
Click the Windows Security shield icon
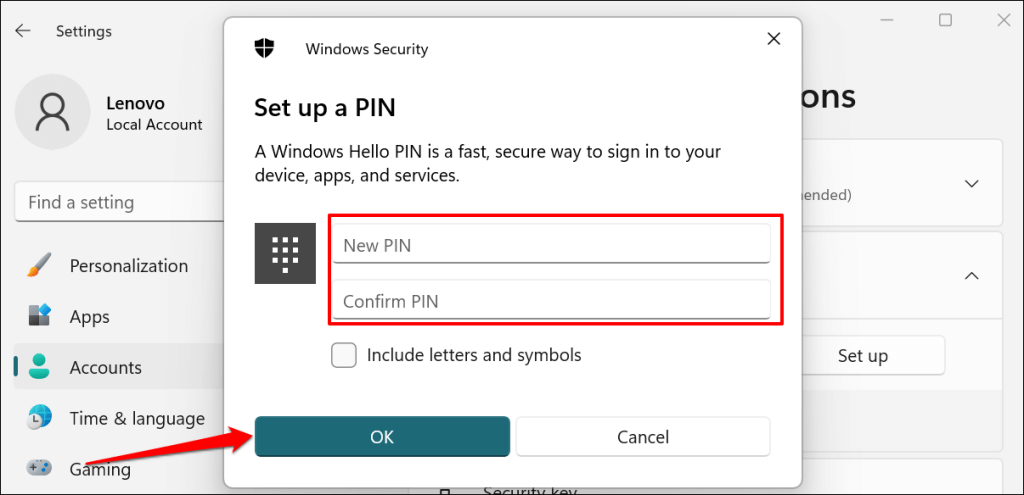265,48
